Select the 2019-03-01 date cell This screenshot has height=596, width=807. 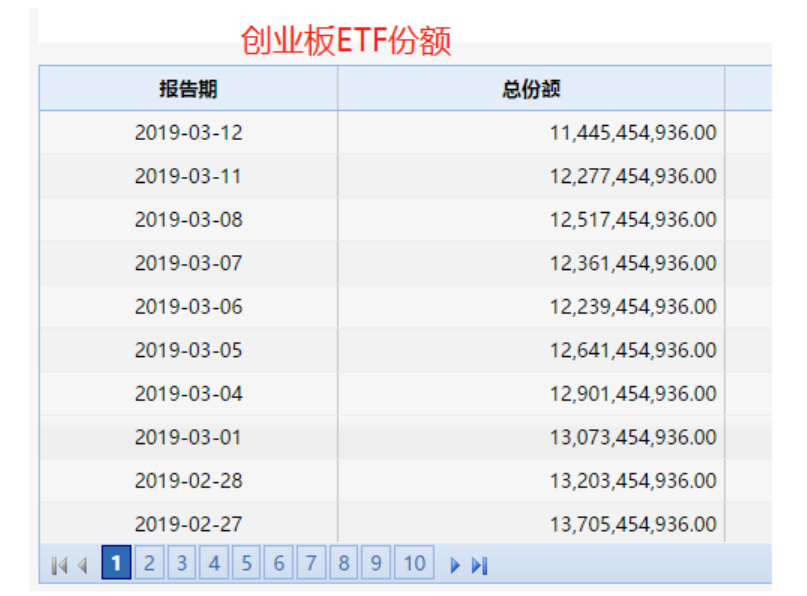tap(188, 437)
